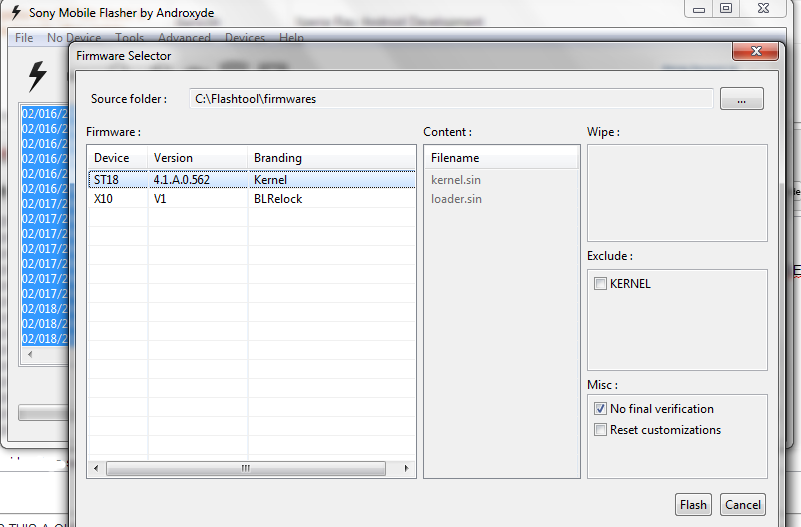The height and width of the screenshot is (527, 801).
Task: Click the firmware list scroll right arrow
Action: point(406,468)
